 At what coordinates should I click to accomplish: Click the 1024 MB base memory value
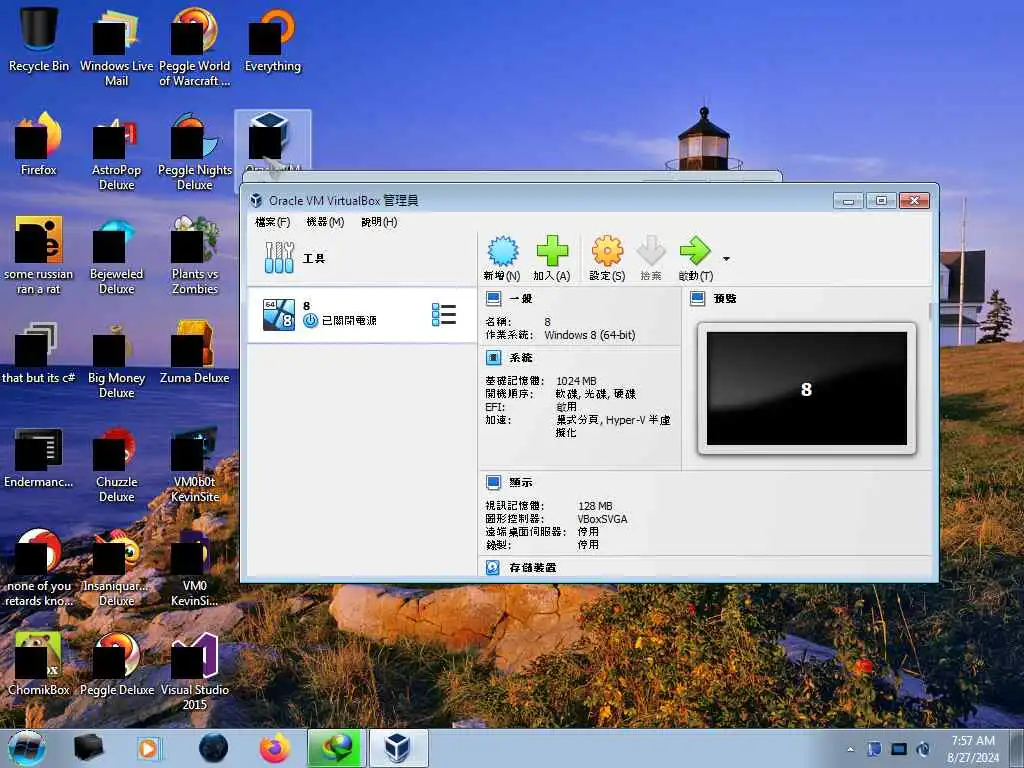(576, 381)
